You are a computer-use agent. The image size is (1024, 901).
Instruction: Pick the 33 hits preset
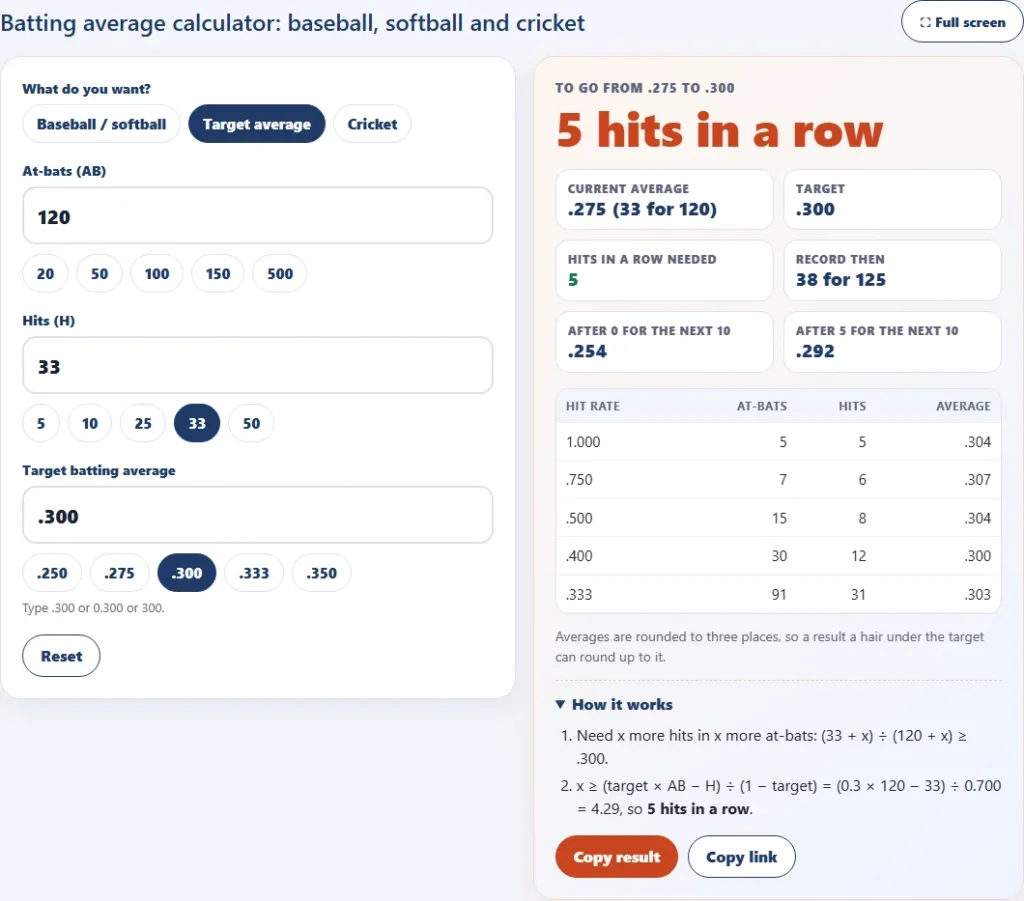pyautogui.click(x=197, y=423)
